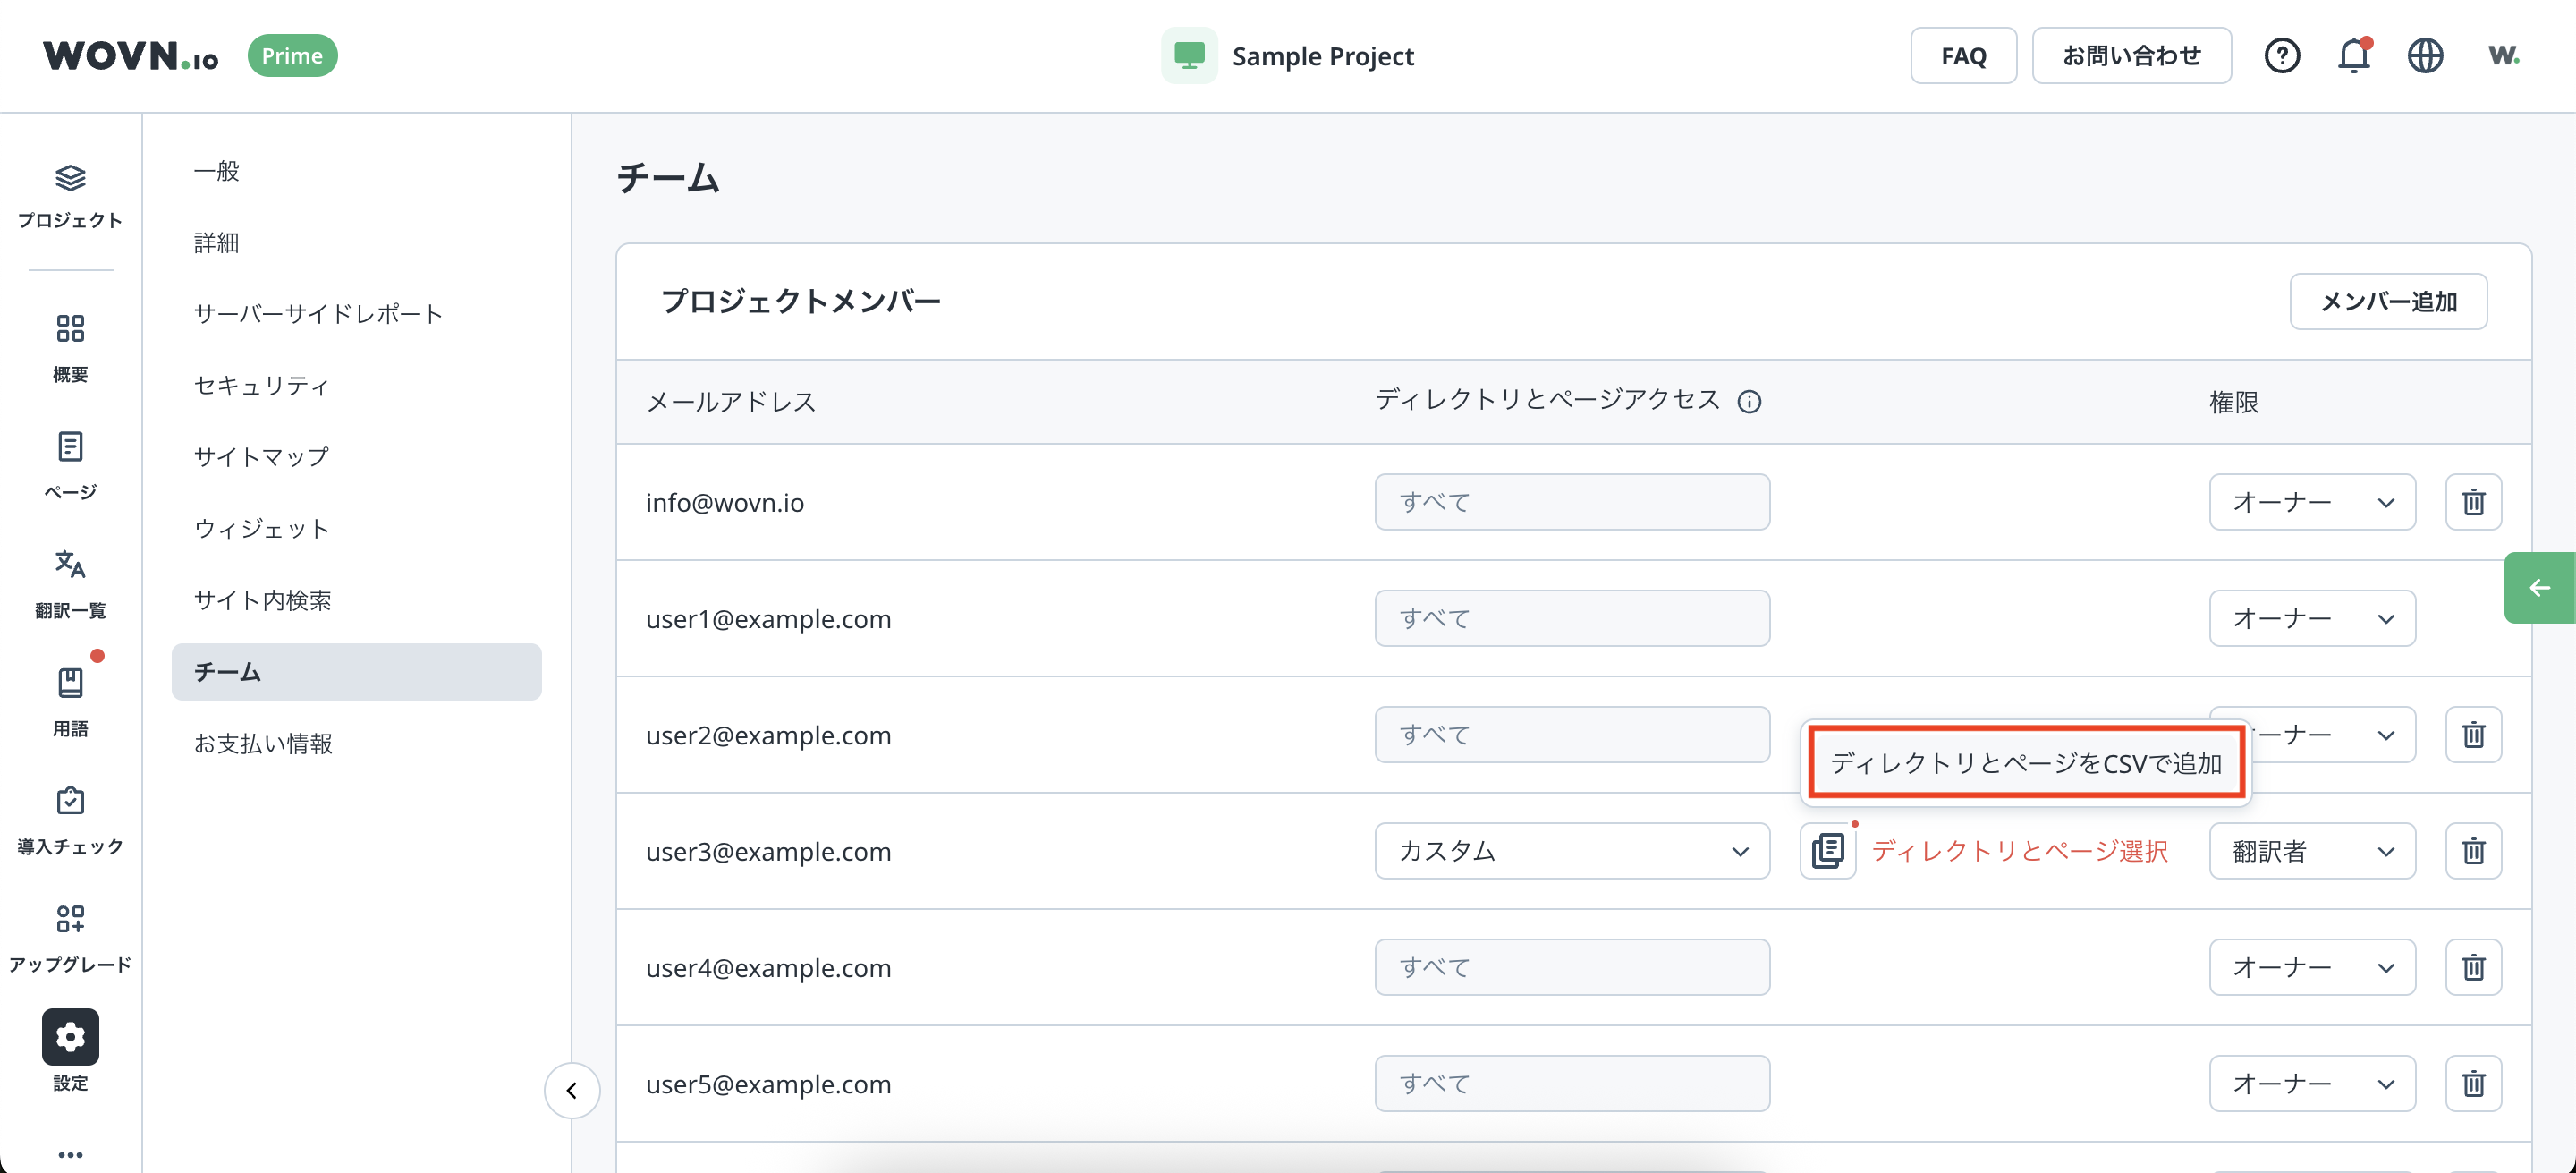
Task: Open the オーナー role dropdown for user1@example.com
Action: 2311,619
